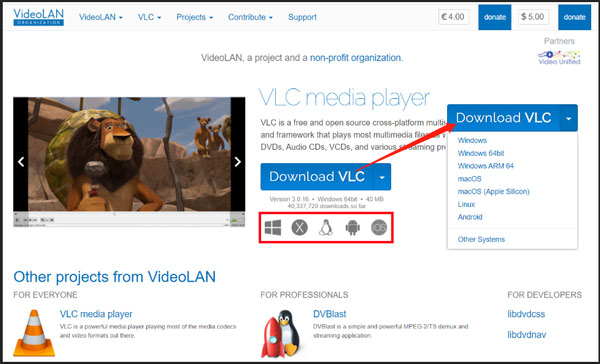Click the euro 4.00 donation field

point(453,17)
